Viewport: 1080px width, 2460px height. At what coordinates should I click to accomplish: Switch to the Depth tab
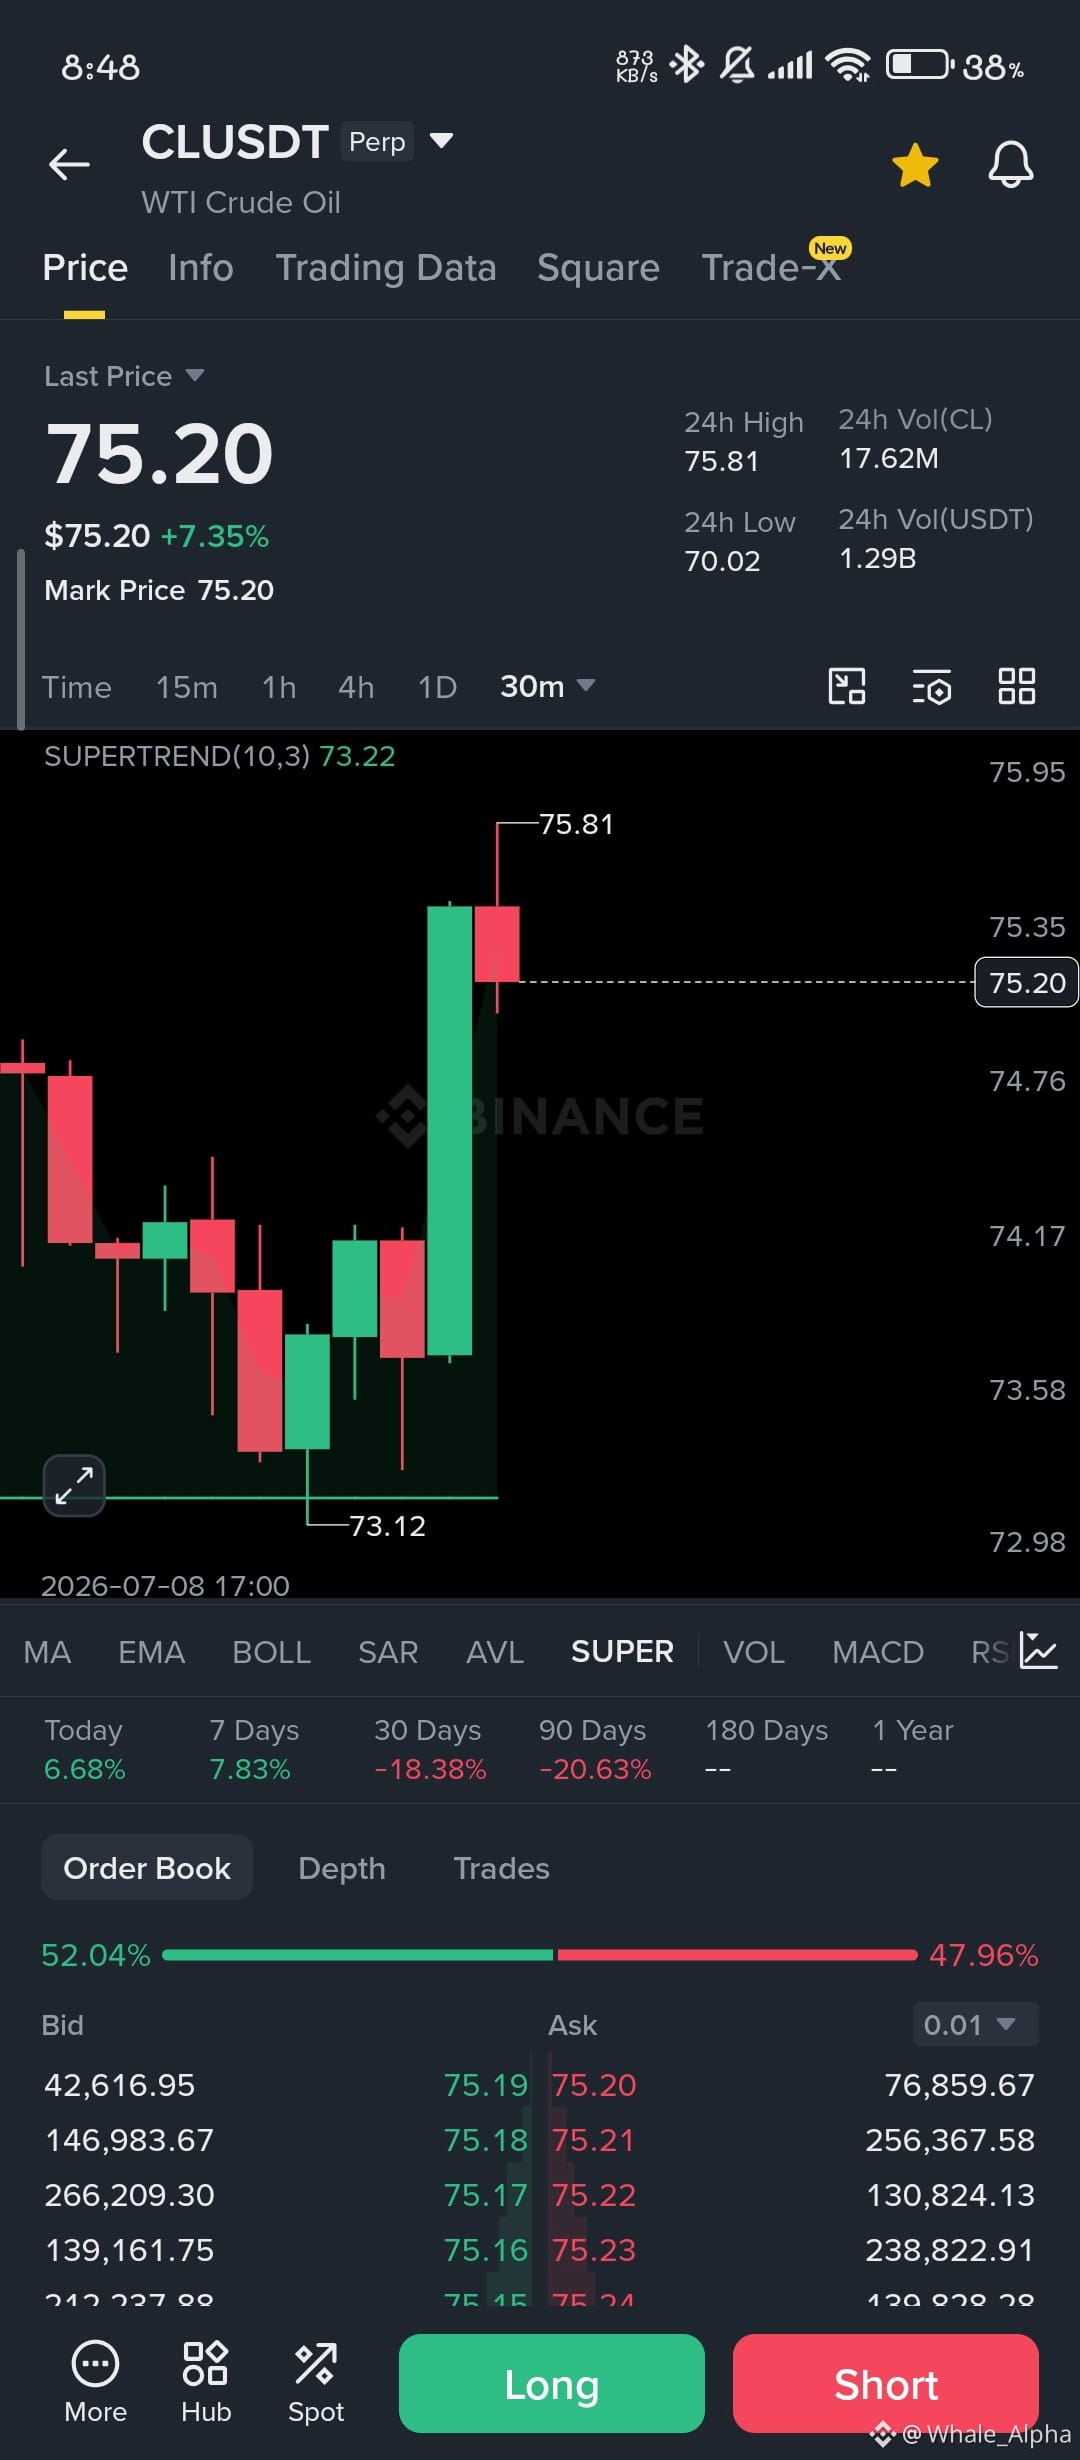342,1868
